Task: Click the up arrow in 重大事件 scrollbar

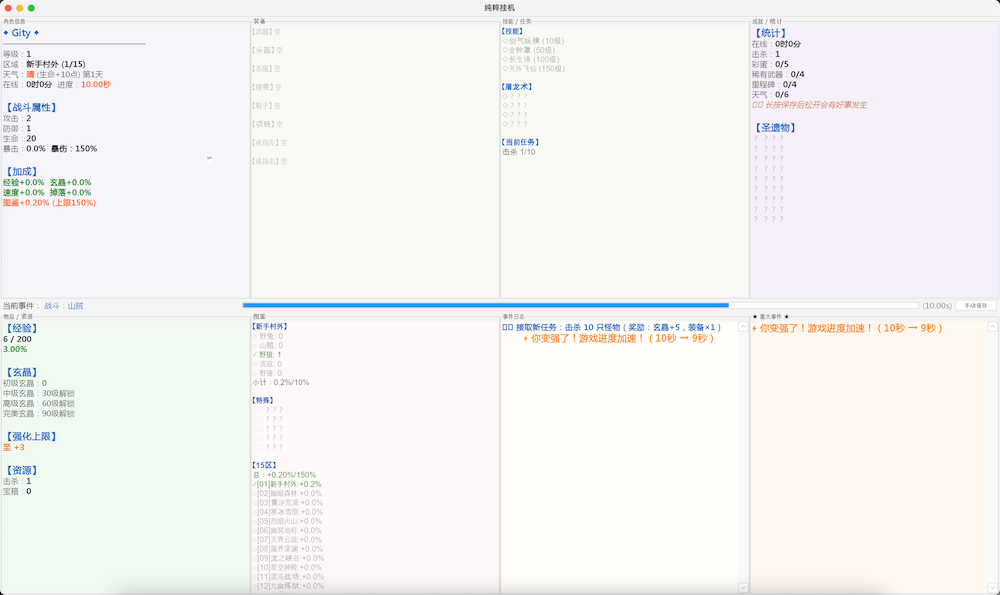Action: pyautogui.click(x=992, y=327)
